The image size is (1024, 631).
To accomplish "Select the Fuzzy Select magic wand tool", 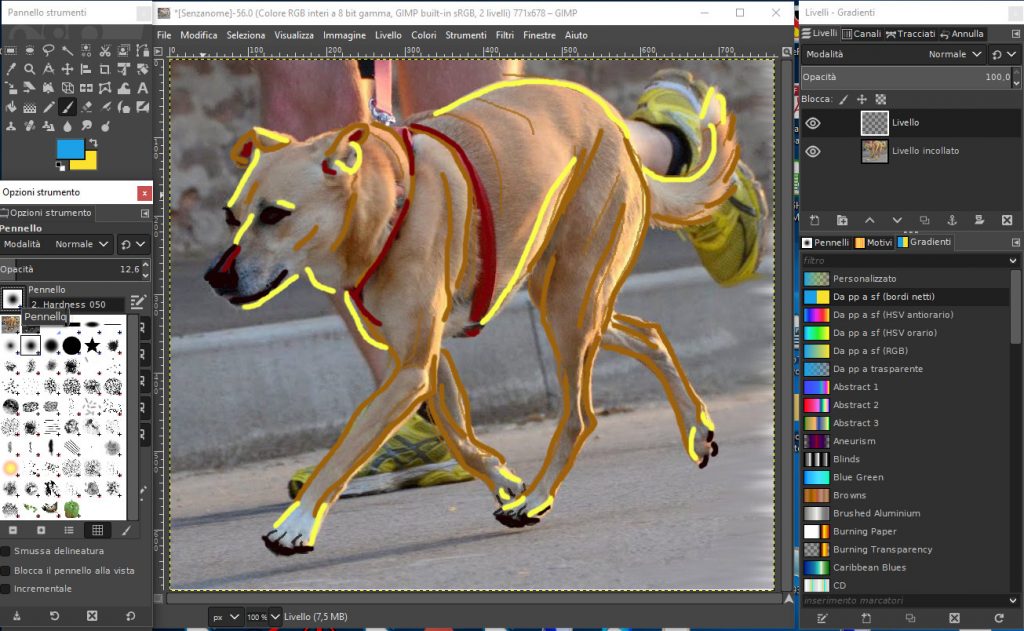I will [67, 50].
